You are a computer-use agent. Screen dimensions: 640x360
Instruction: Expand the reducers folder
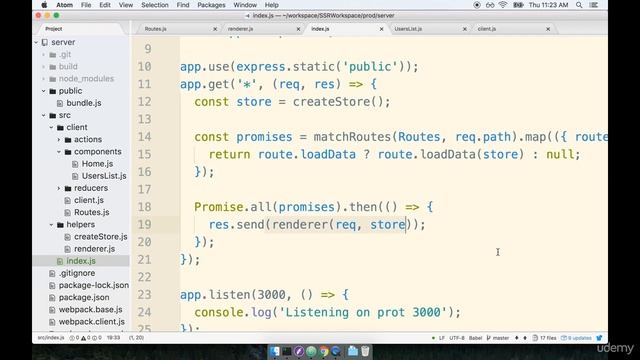pos(59,188)
